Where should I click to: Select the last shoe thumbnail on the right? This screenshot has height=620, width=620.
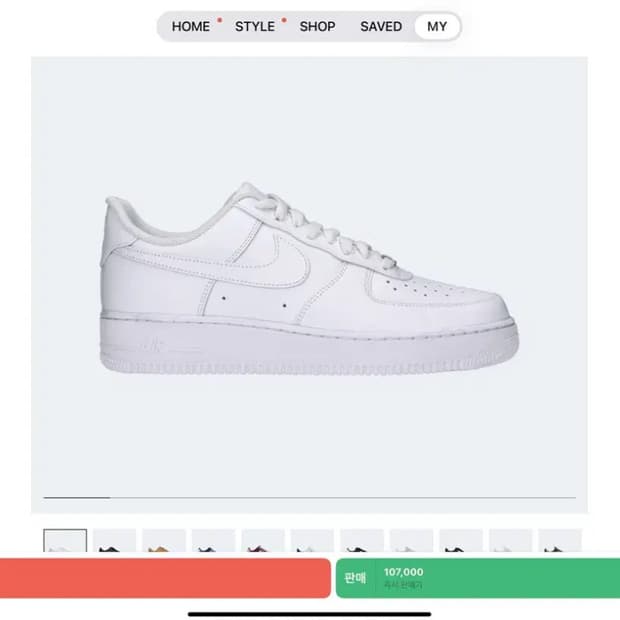[560, 541]
